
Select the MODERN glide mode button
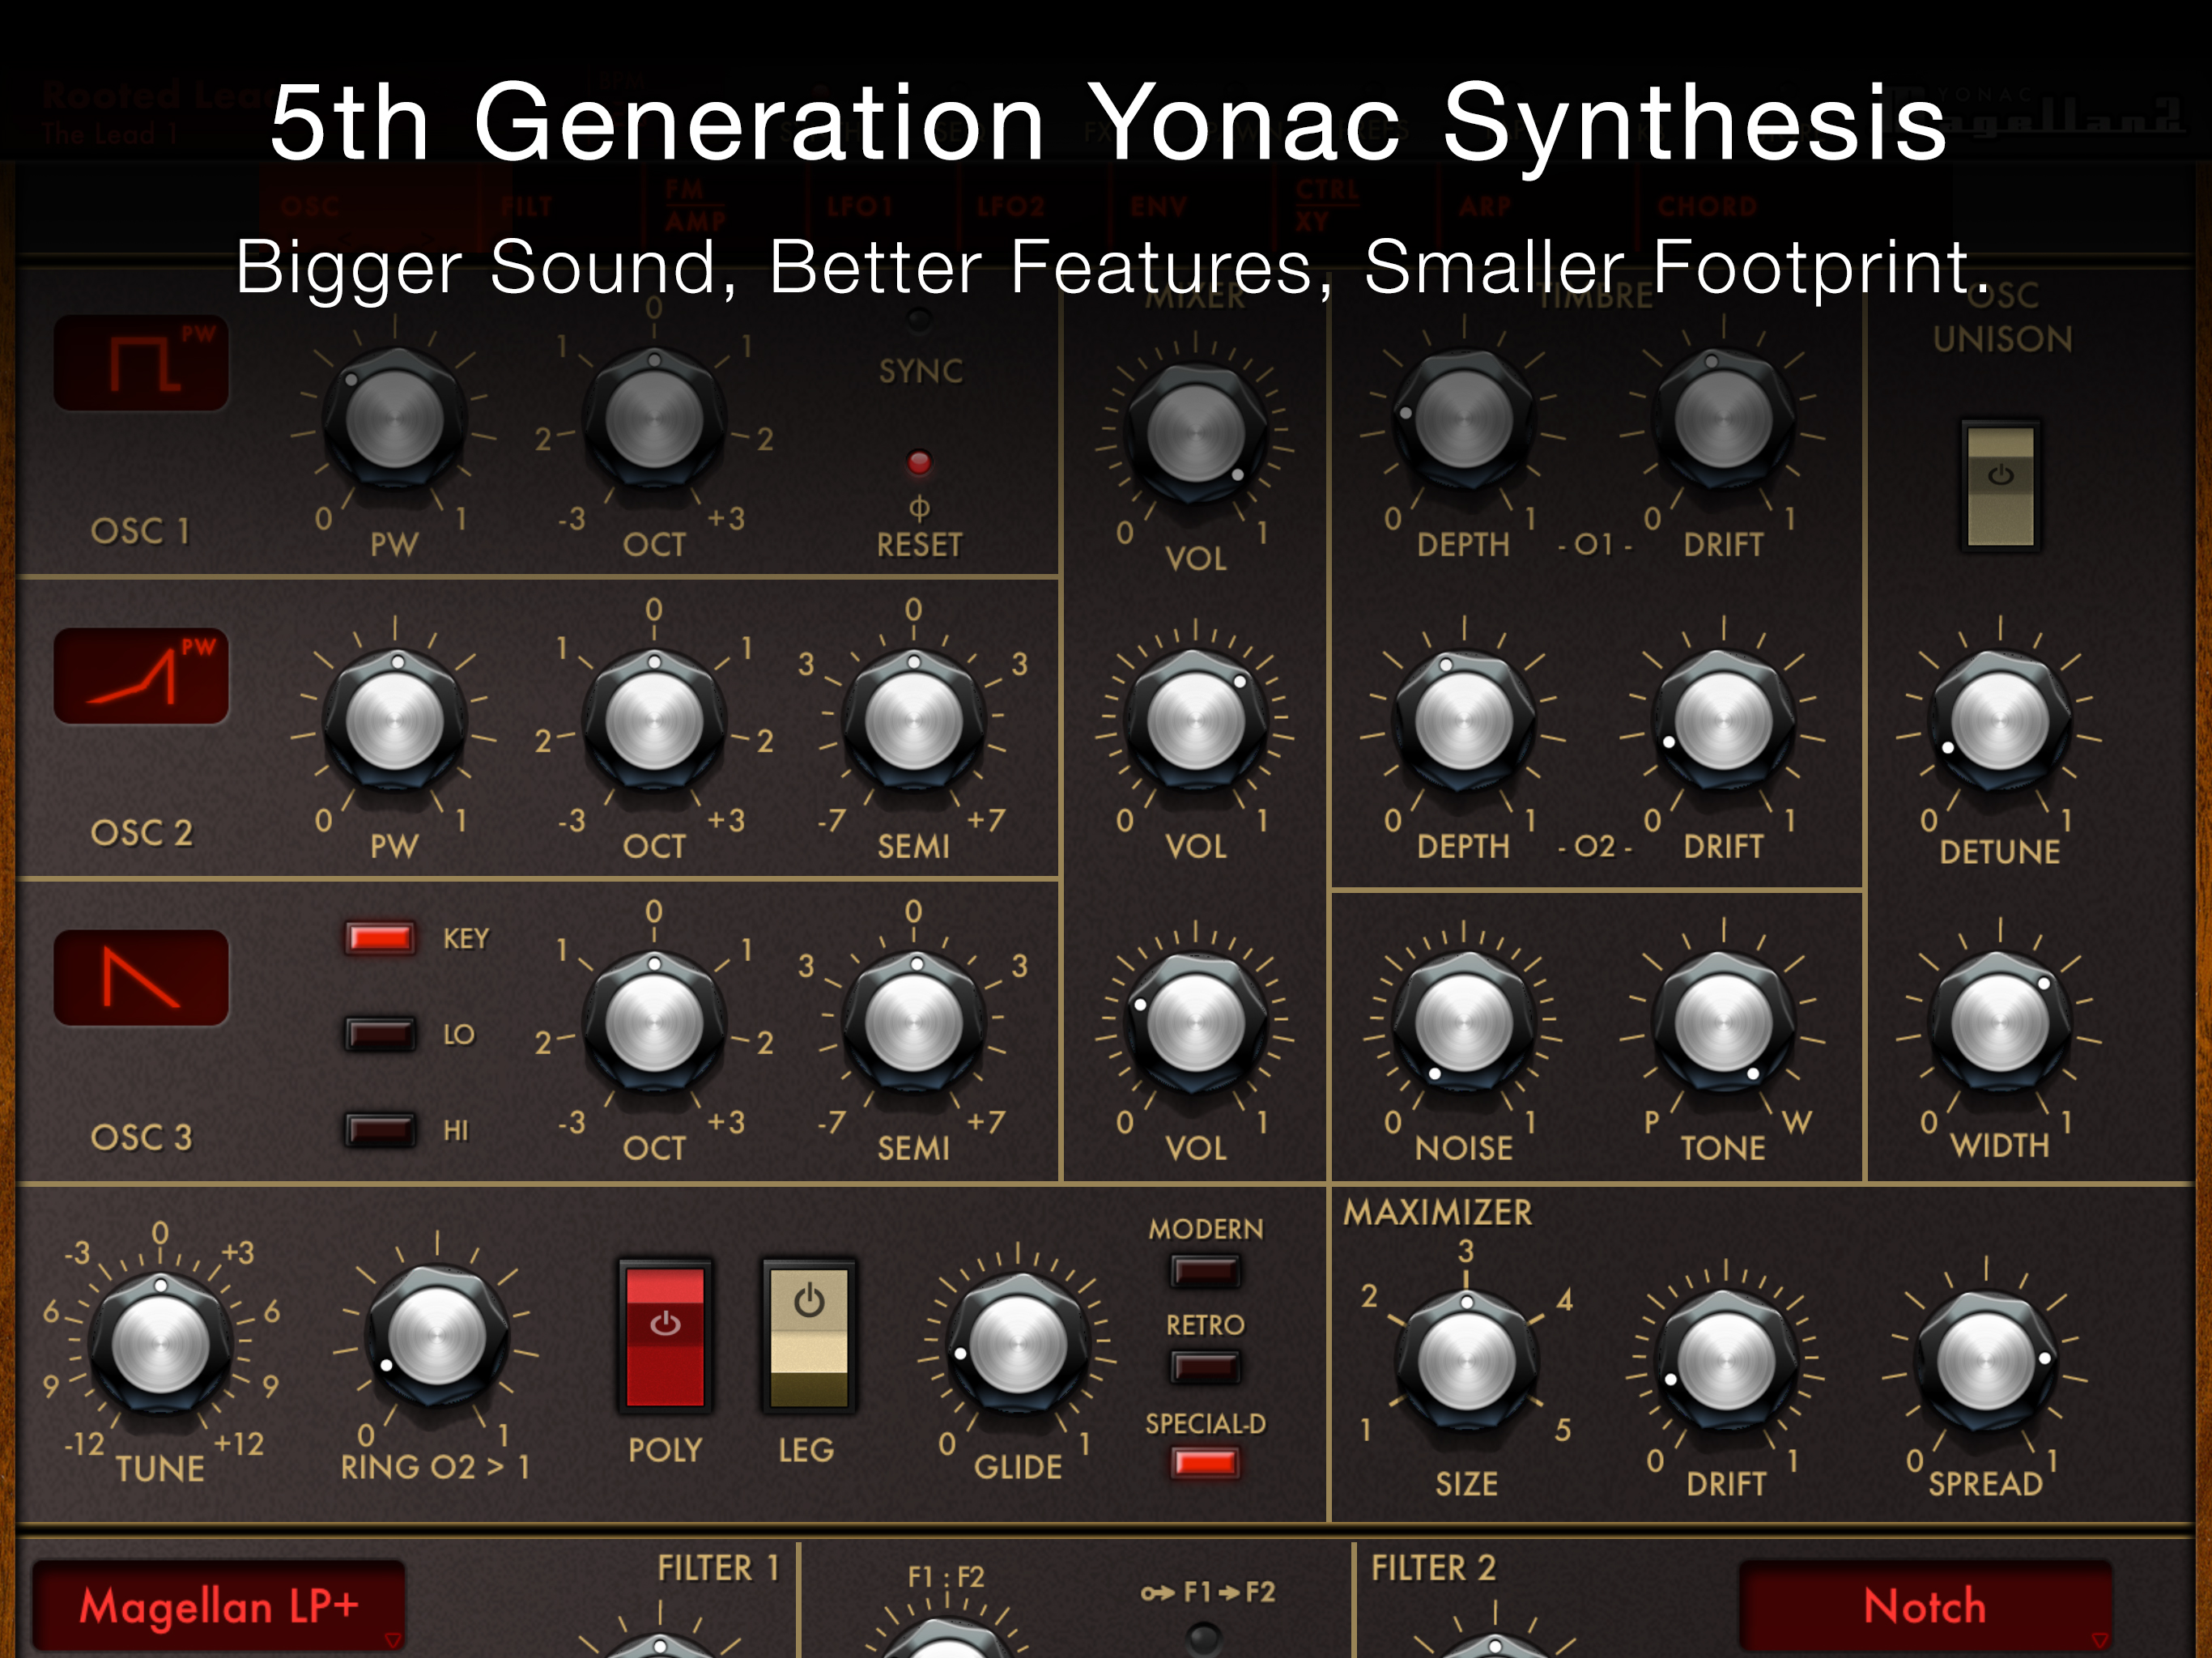pos(1205,1271)
